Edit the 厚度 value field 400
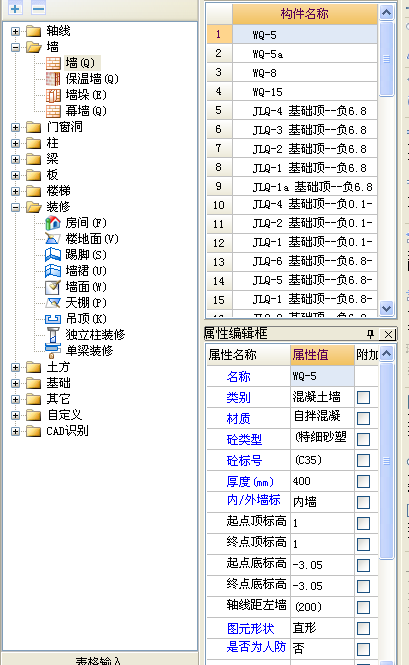 click(x=322, y=481)
